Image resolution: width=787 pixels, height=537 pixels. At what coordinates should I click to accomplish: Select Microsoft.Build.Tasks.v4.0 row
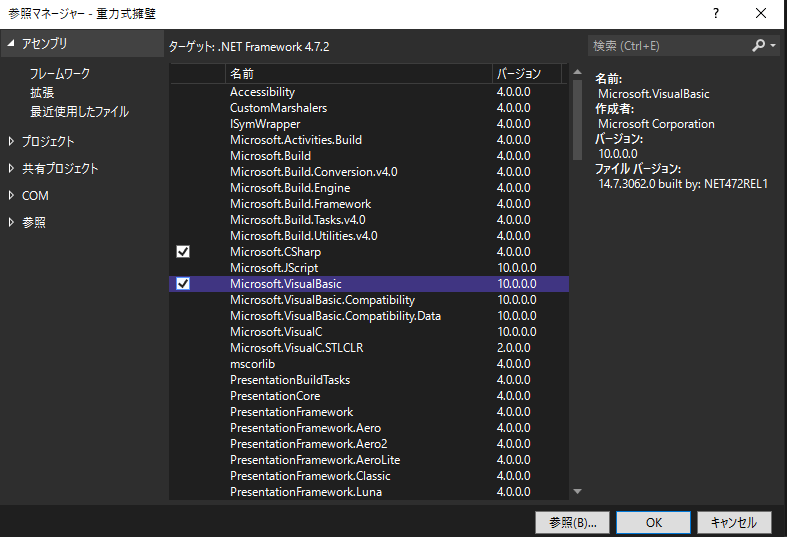369,220
